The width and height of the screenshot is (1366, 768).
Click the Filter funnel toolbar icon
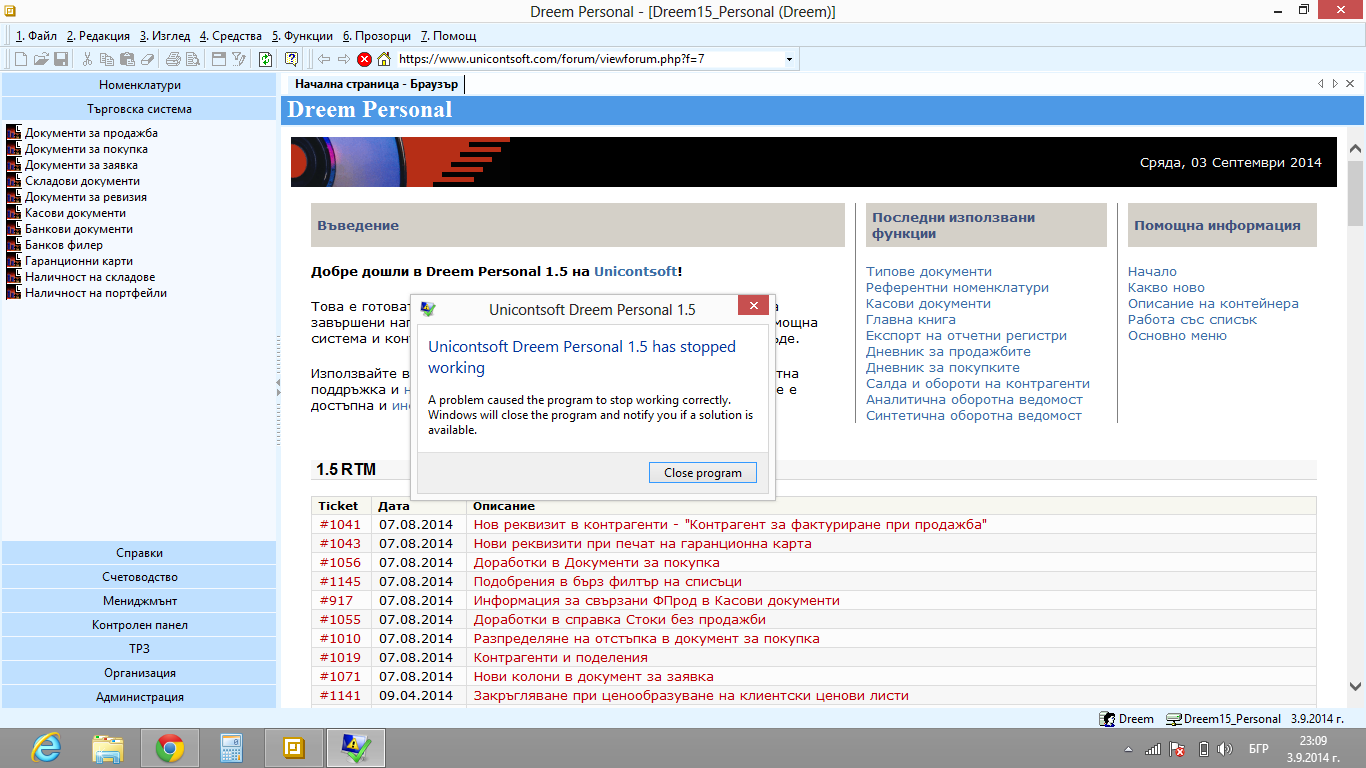click(x=238, y=59)
